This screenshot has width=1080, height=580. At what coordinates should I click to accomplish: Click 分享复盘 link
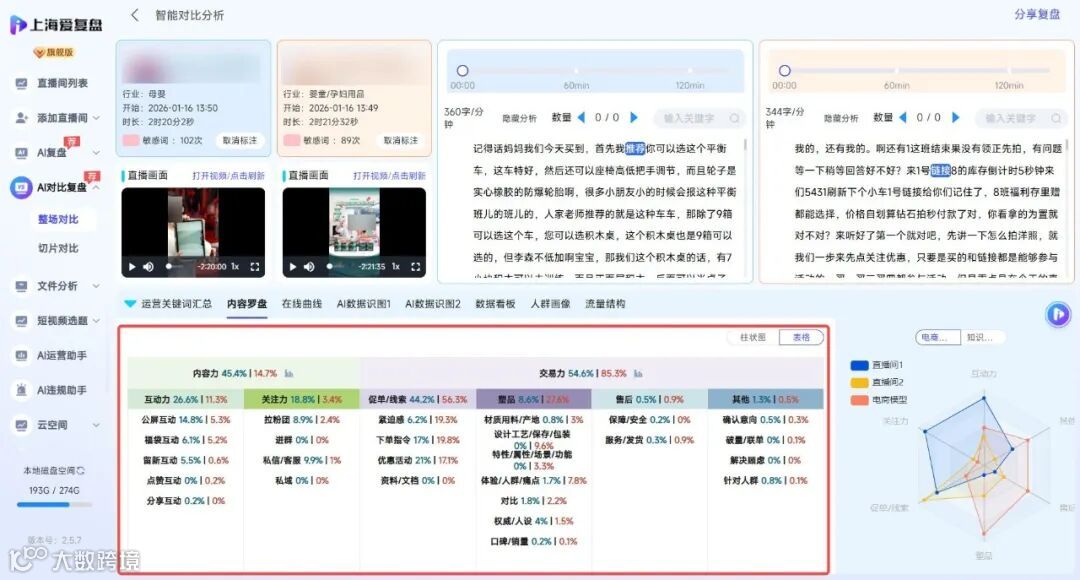coord(1037,14)
